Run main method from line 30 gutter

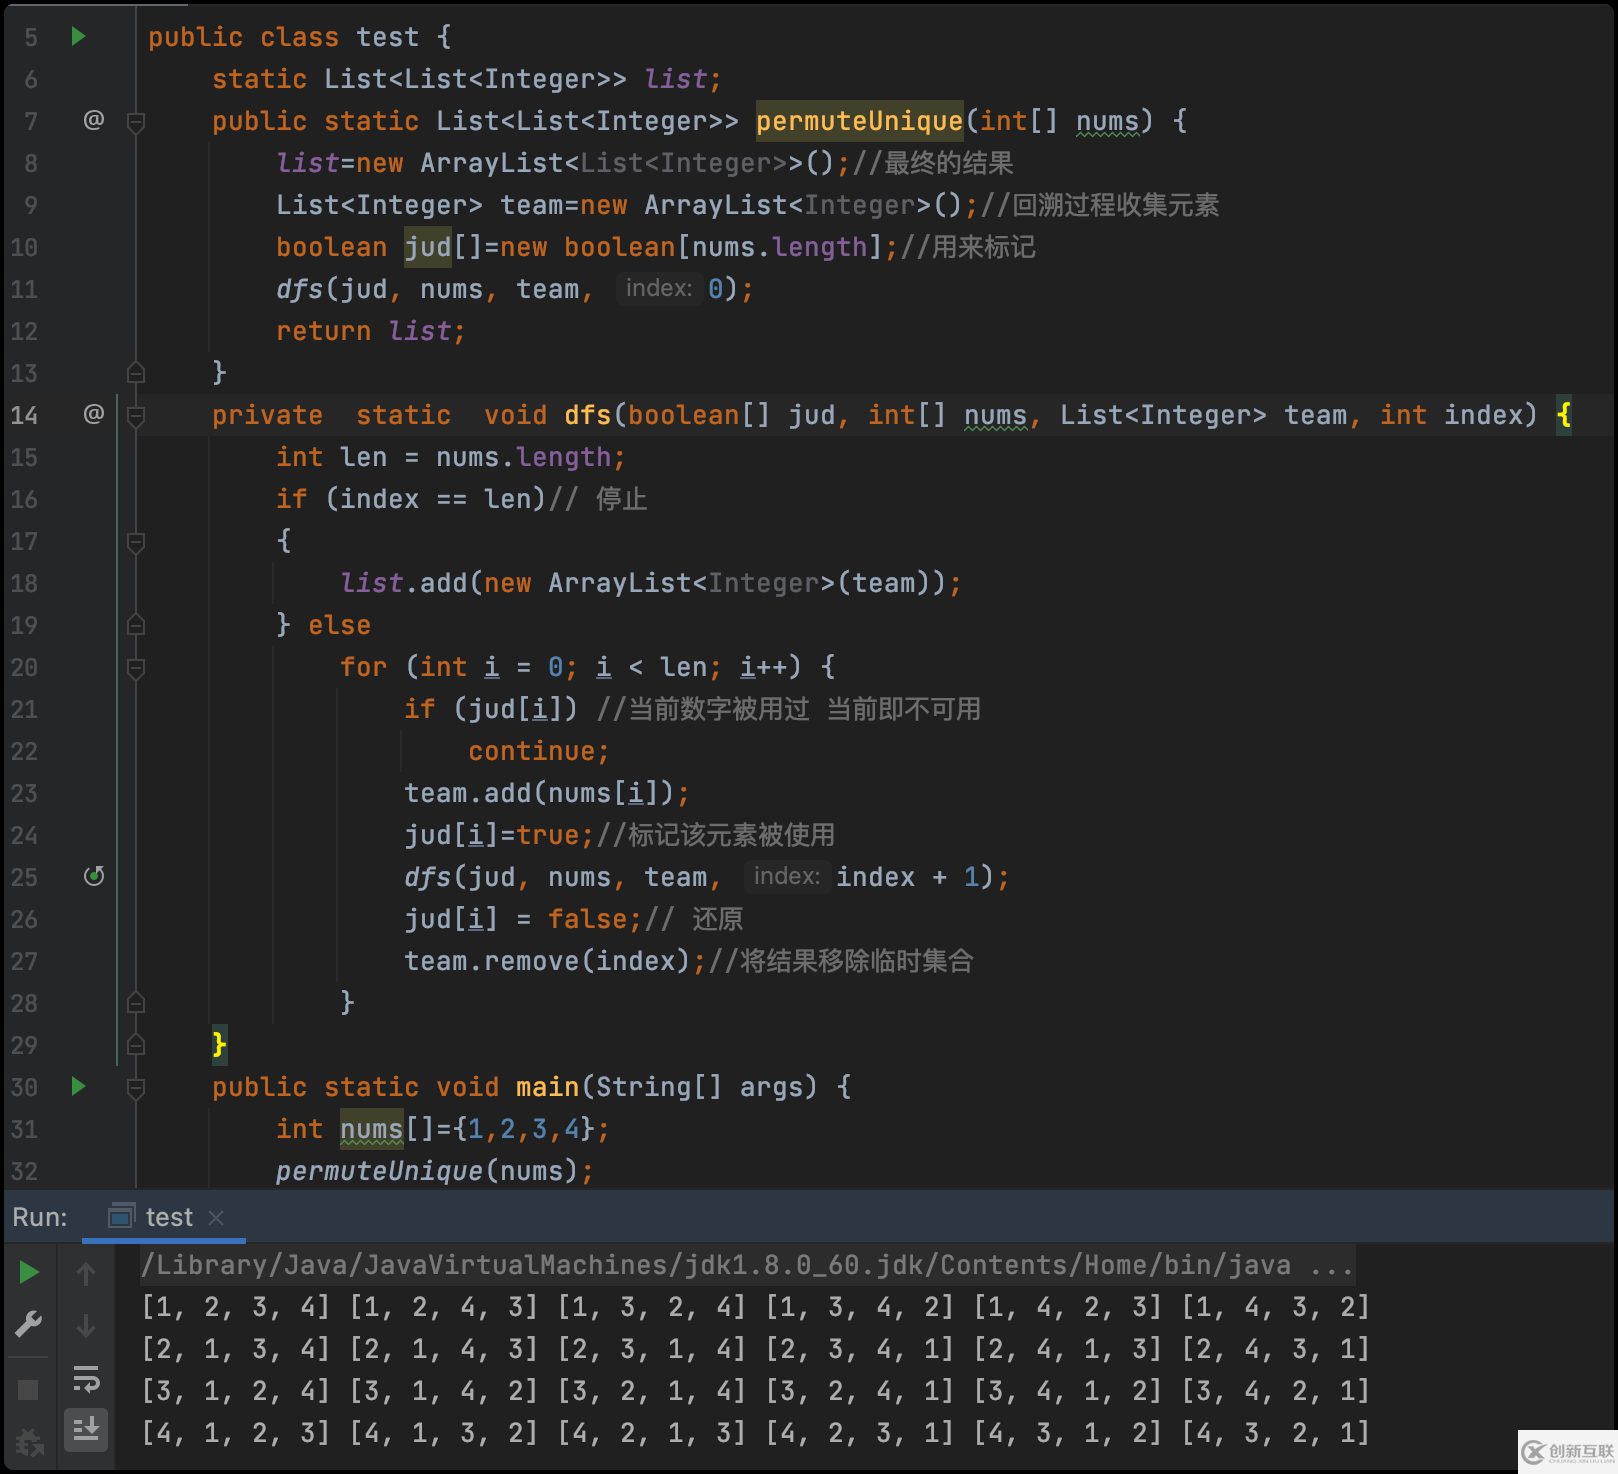pos(78,1086)
